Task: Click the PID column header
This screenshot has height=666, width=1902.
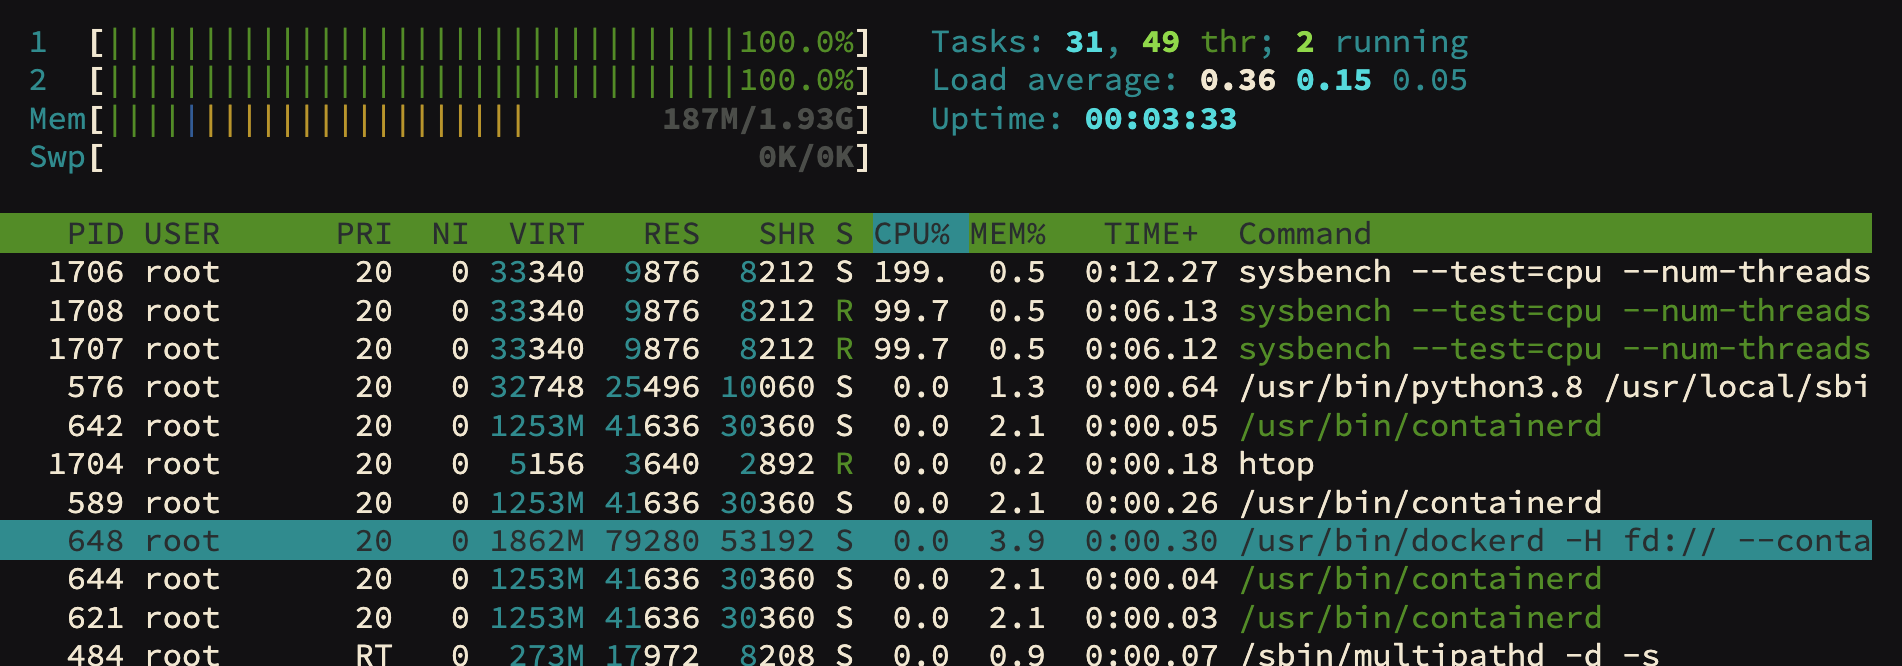Action: tap(96, 234)
